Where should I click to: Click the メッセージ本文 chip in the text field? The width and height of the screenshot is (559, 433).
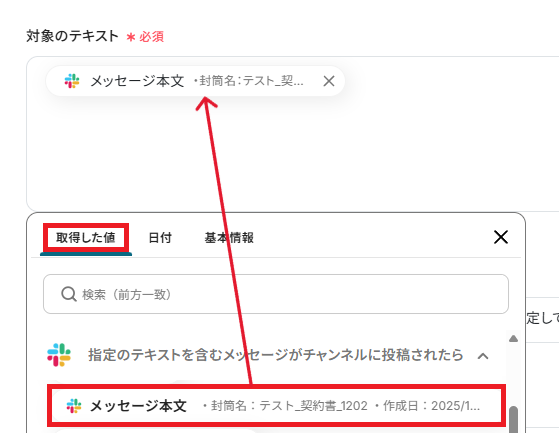195,81
